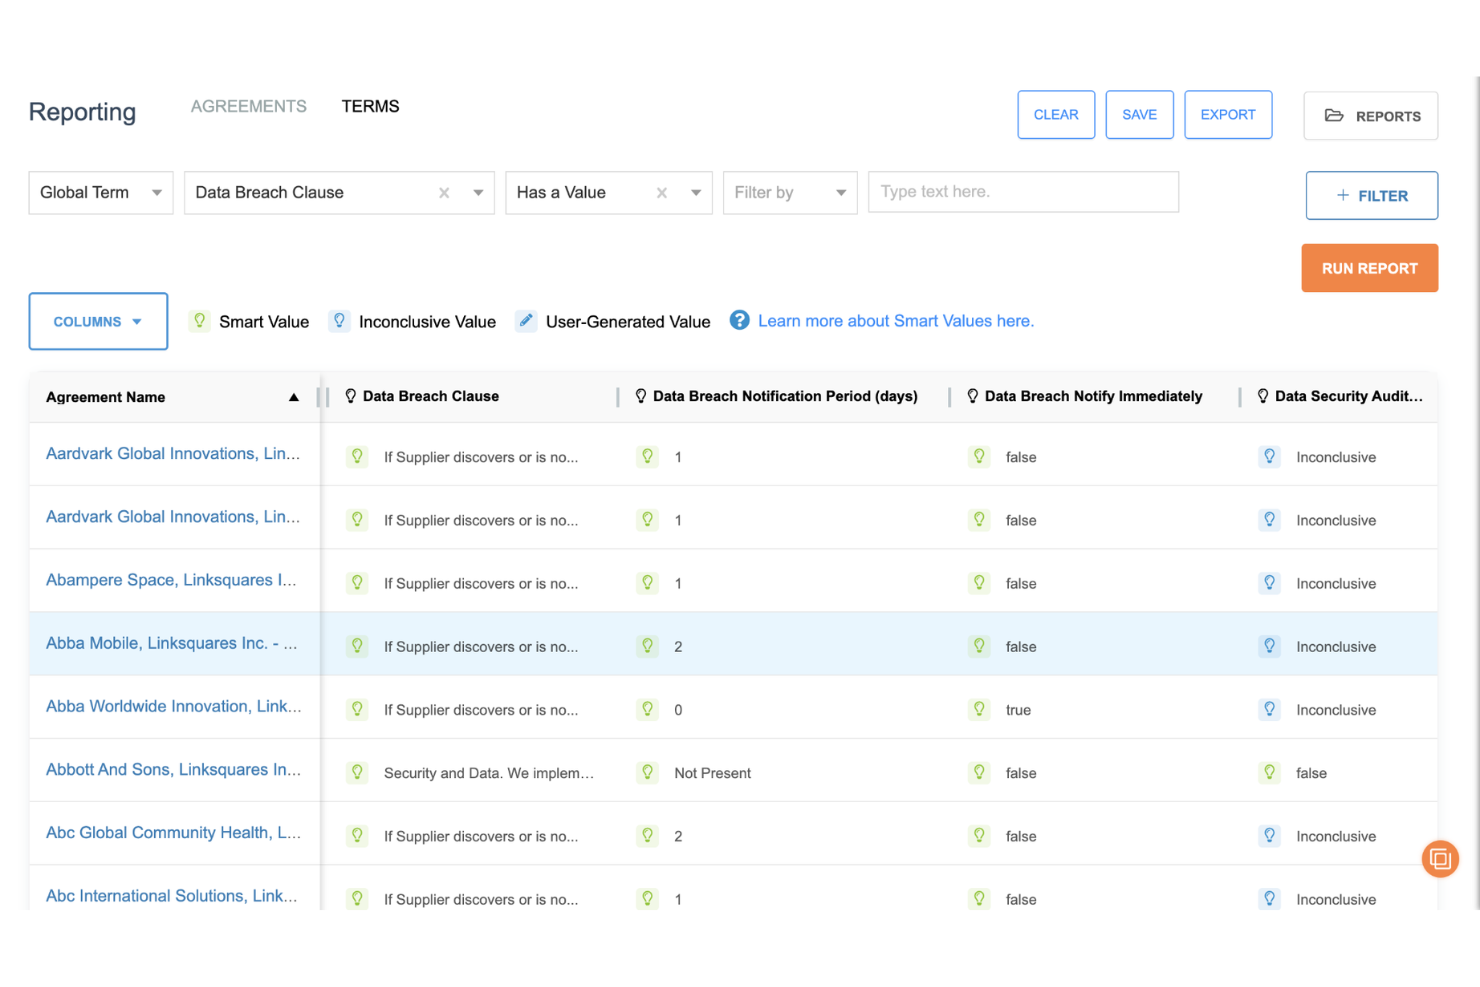This screenshot has width=1480, height=987.
Task: Click the Clear button
Action: point(1056,115)
